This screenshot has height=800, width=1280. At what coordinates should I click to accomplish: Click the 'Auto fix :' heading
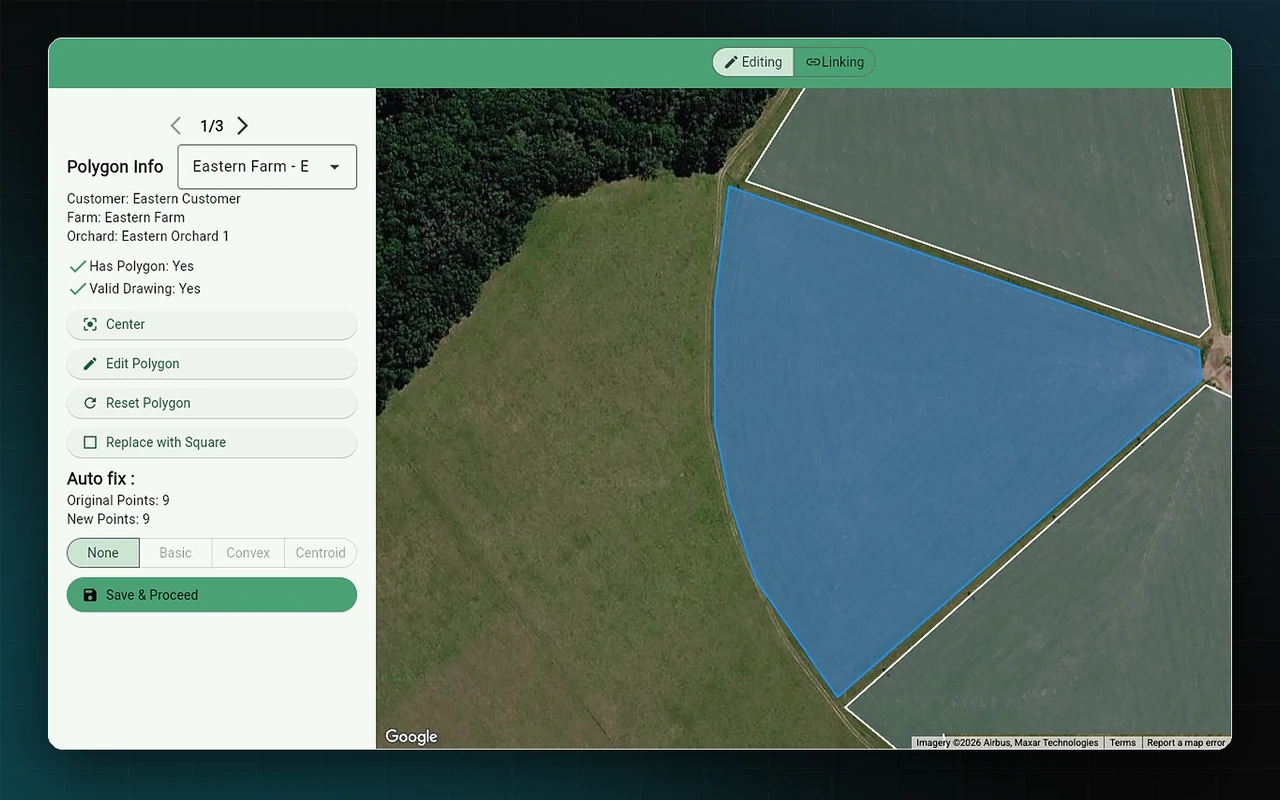(x=101, y=479)
